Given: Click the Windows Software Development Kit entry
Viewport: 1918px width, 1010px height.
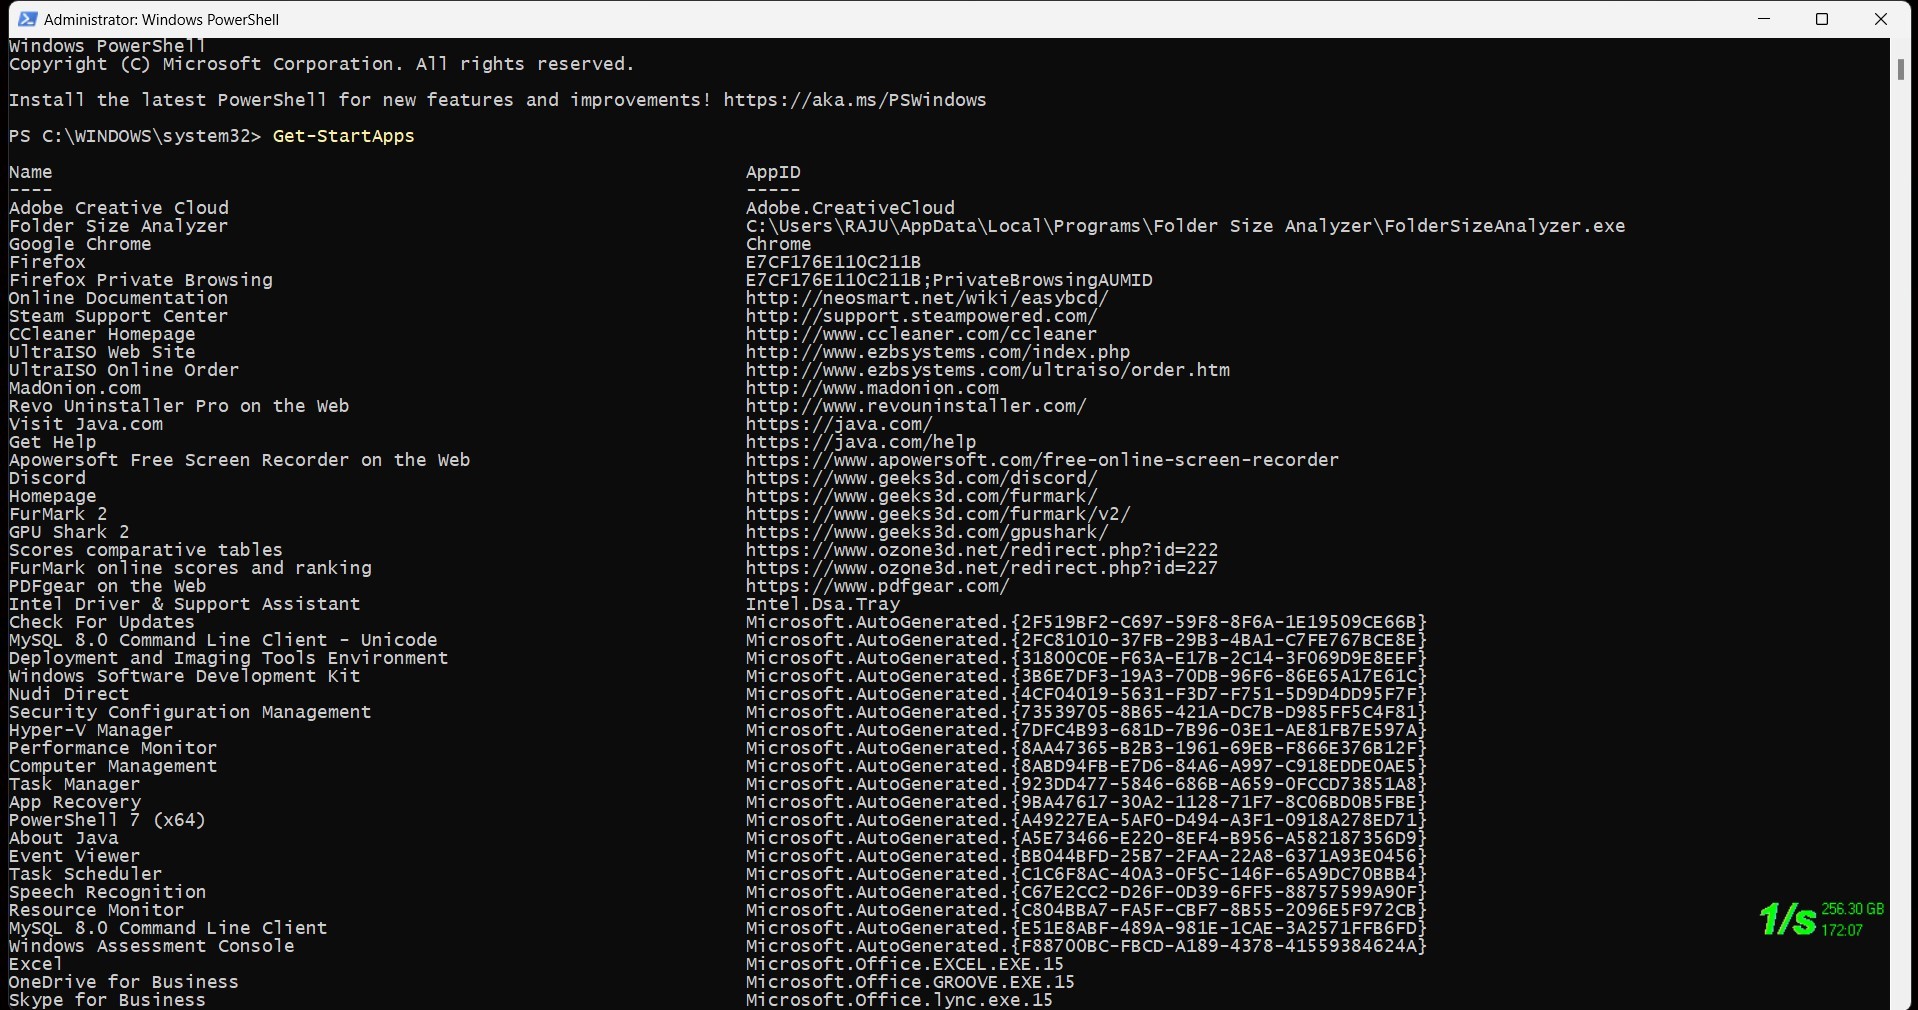Looking at the screenshot, I should click(185, 676).
